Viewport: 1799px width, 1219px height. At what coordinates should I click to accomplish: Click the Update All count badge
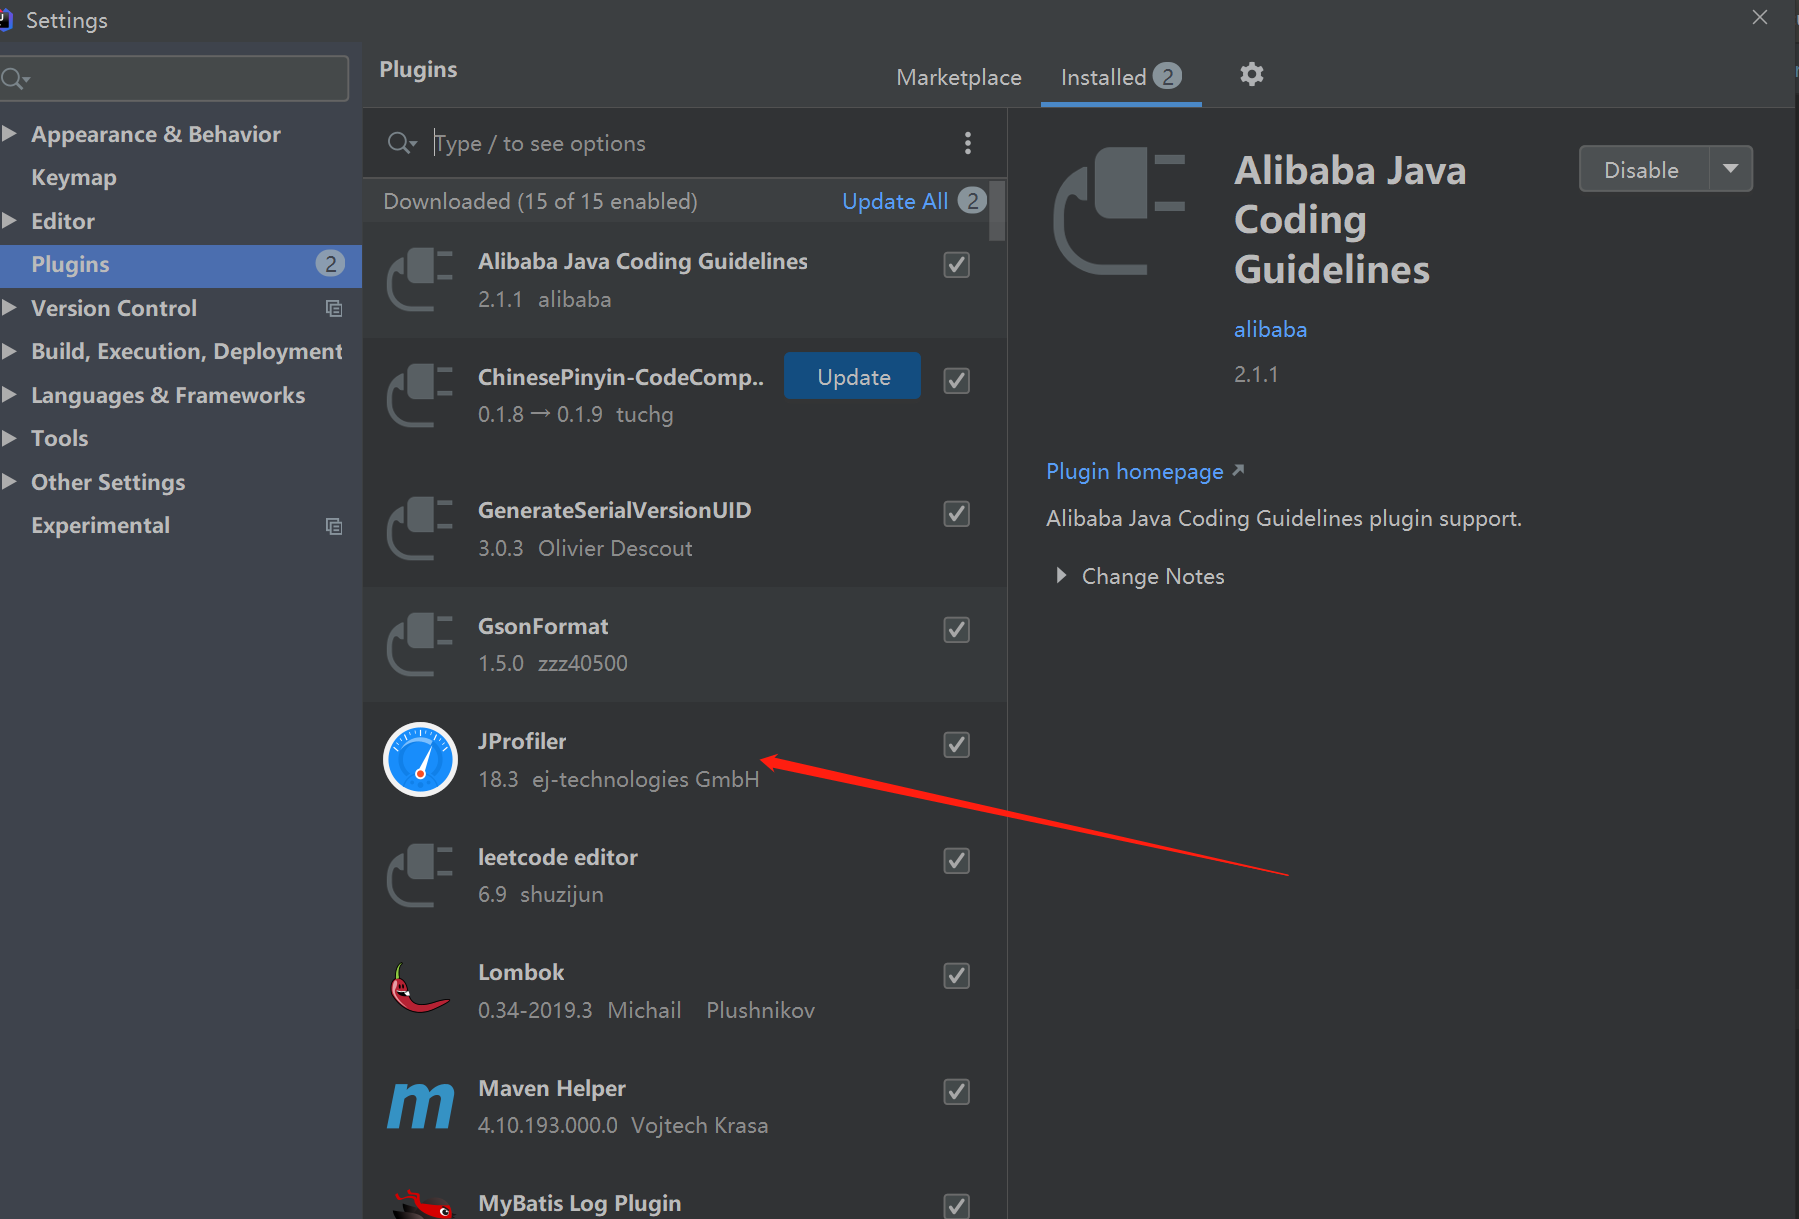pyautogui.click(x=972, y=200)
